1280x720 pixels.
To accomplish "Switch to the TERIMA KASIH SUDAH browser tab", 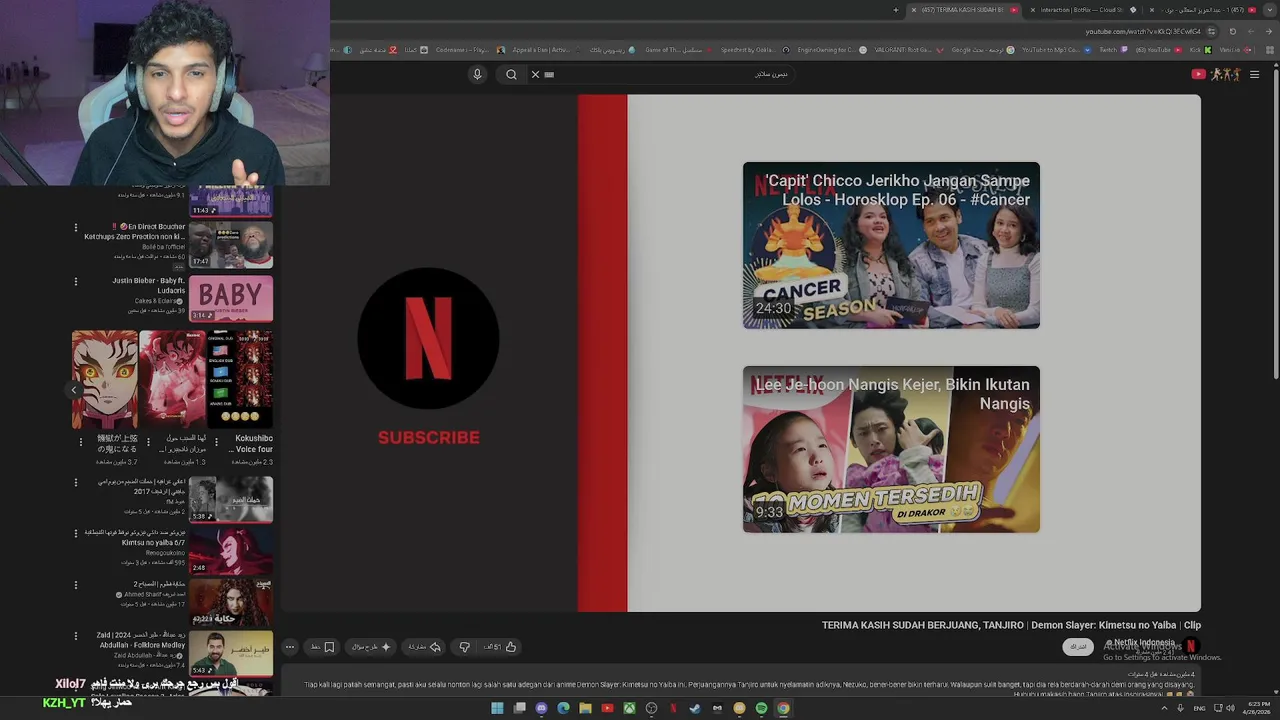I will [965, 10].
